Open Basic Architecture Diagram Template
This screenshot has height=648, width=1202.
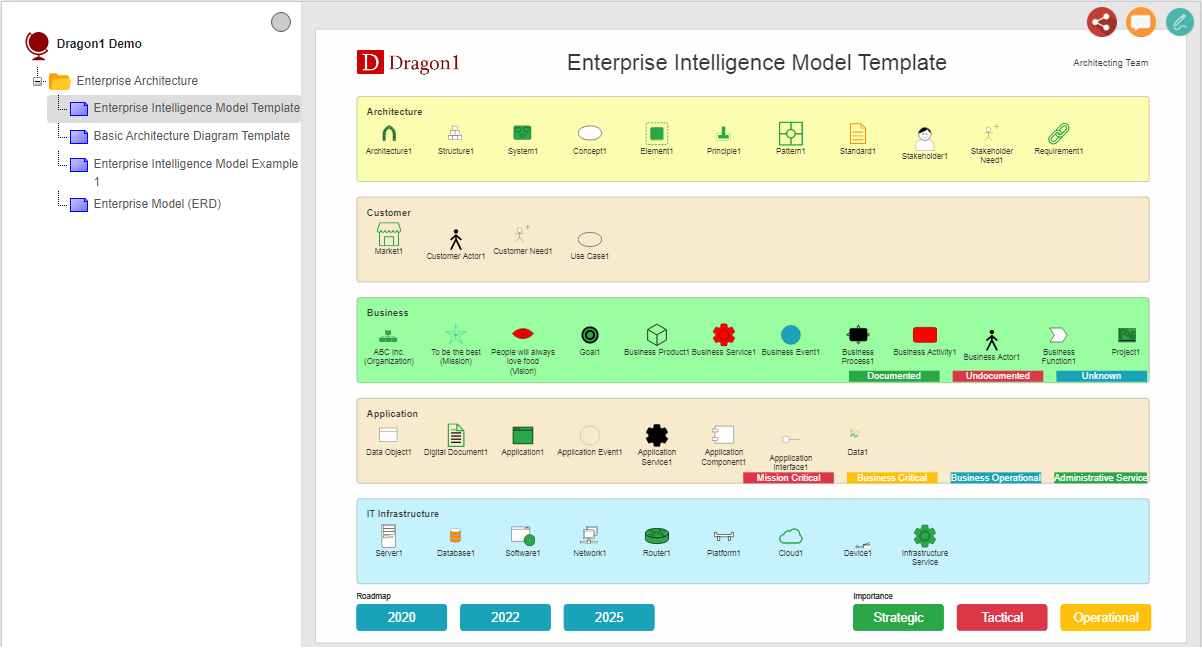pyautogui.click(x=191, y=136)
